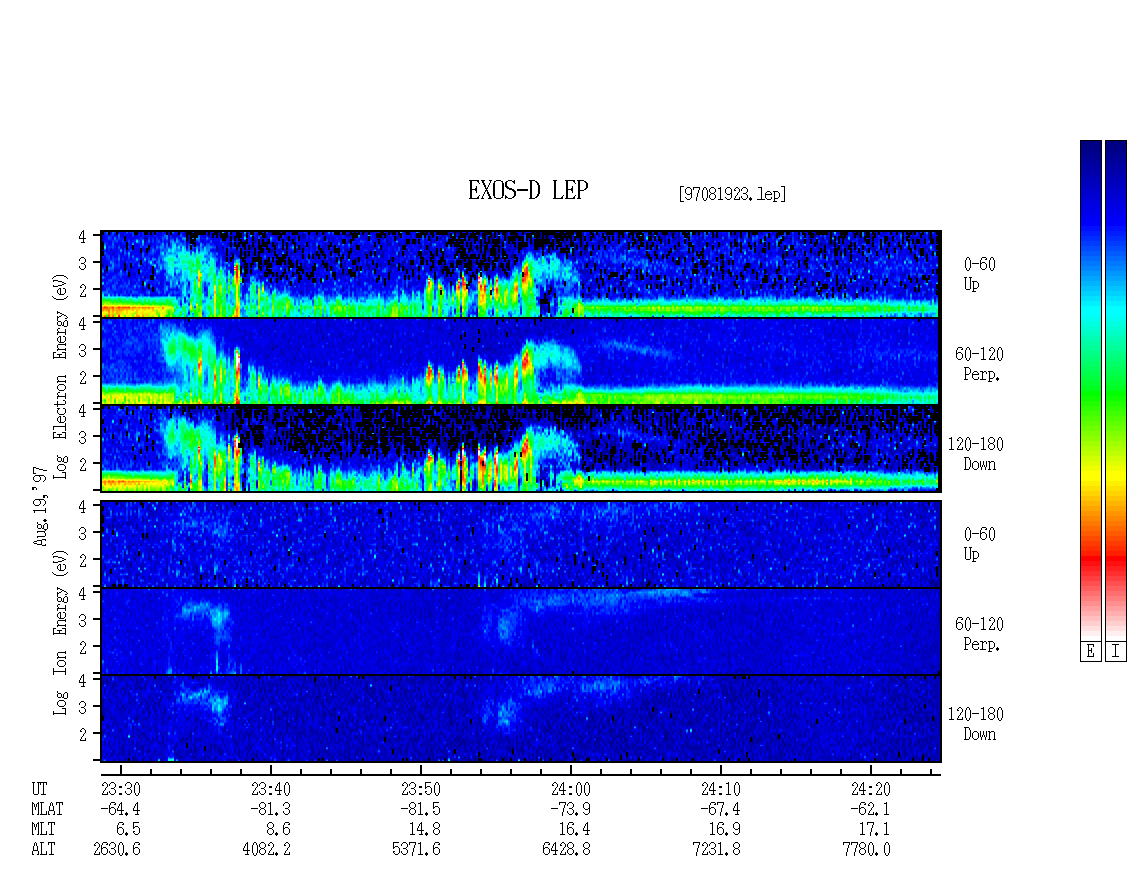
Task: Open the electron 0-60 Up spectrogram panel
Action: 521,274
